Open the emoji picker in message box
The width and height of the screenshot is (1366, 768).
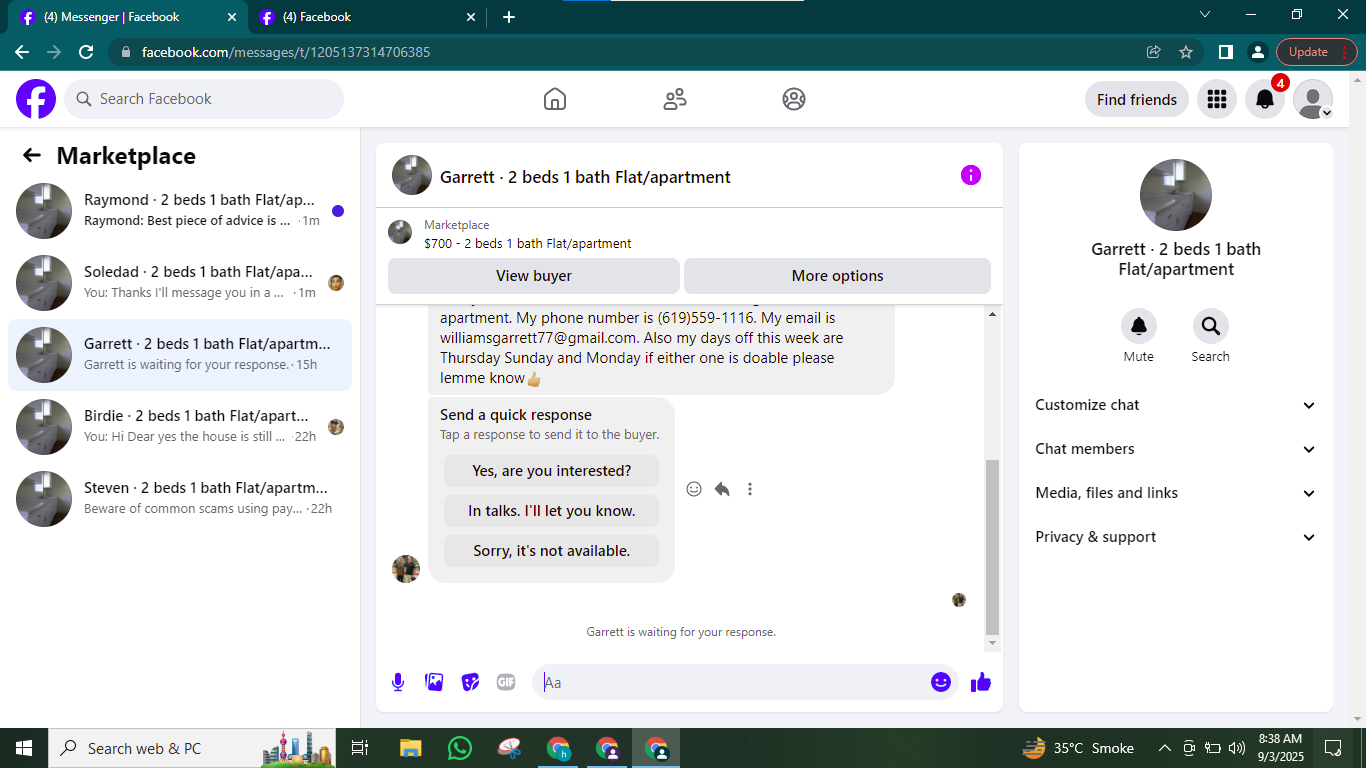coord(941,682)
